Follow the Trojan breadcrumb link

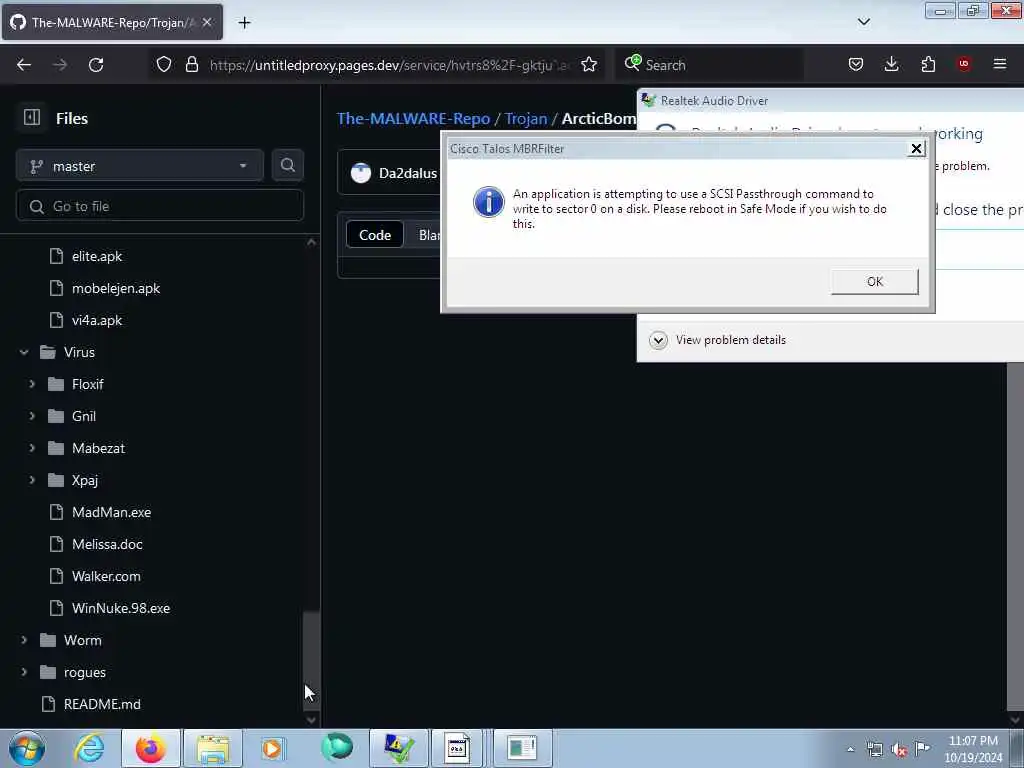pyautogui.click(x=526, y=118)
